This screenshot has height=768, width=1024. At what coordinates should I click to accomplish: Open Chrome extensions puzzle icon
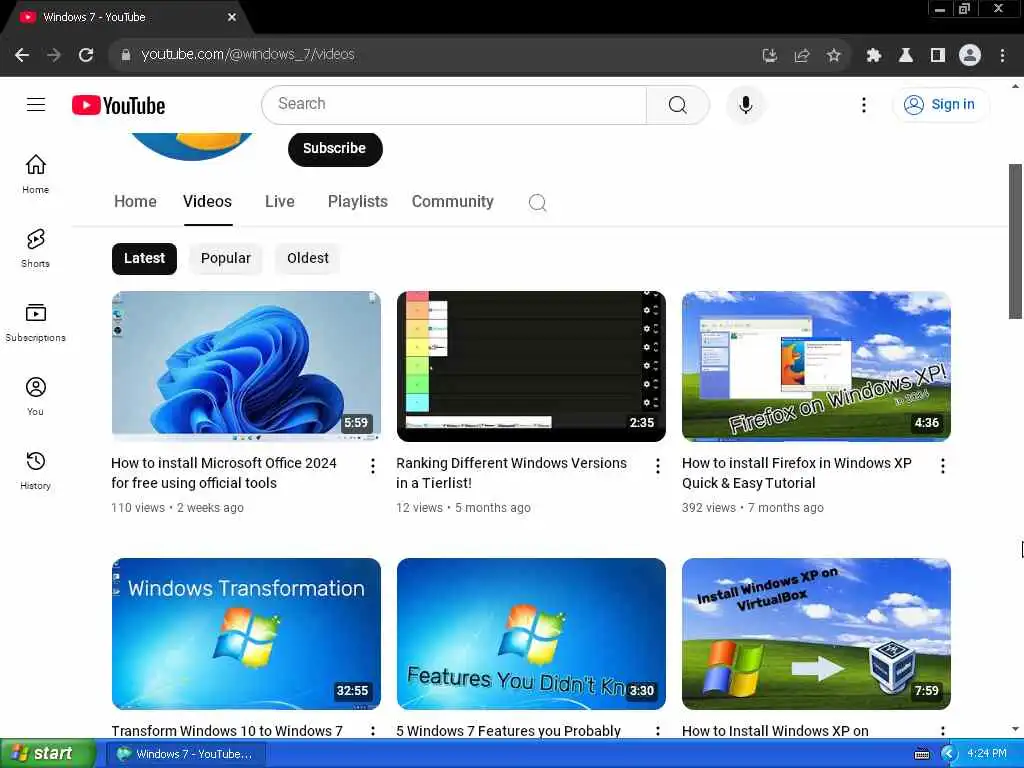point(874,56)
